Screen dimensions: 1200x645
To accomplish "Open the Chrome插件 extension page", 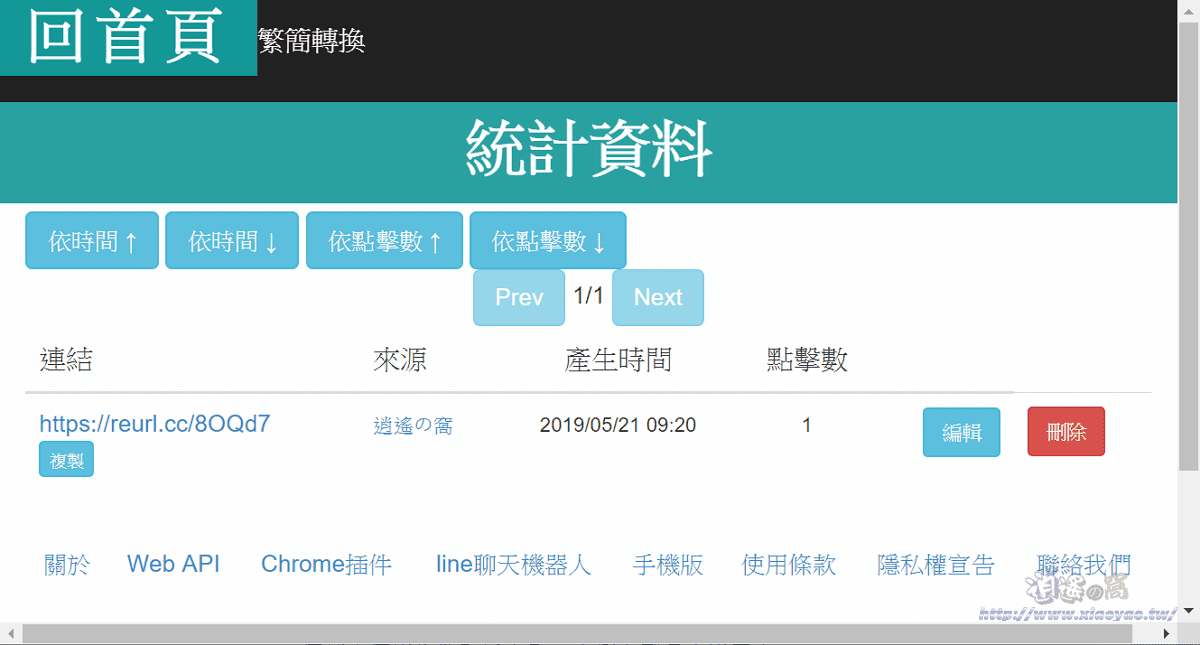I will click(x=326, y=564).
